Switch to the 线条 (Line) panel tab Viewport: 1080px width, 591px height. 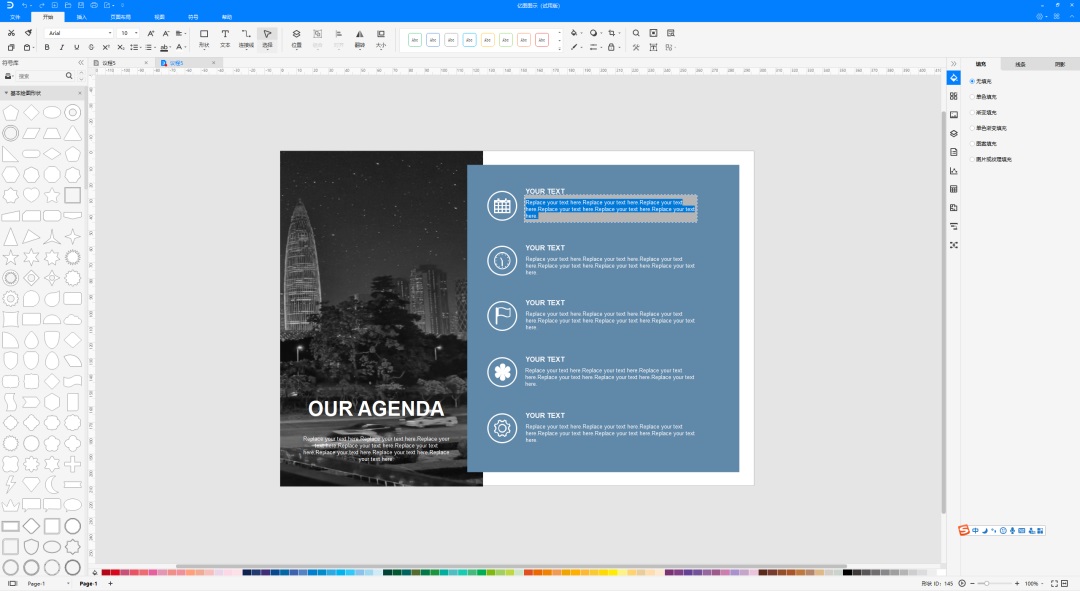(1020, 64)
